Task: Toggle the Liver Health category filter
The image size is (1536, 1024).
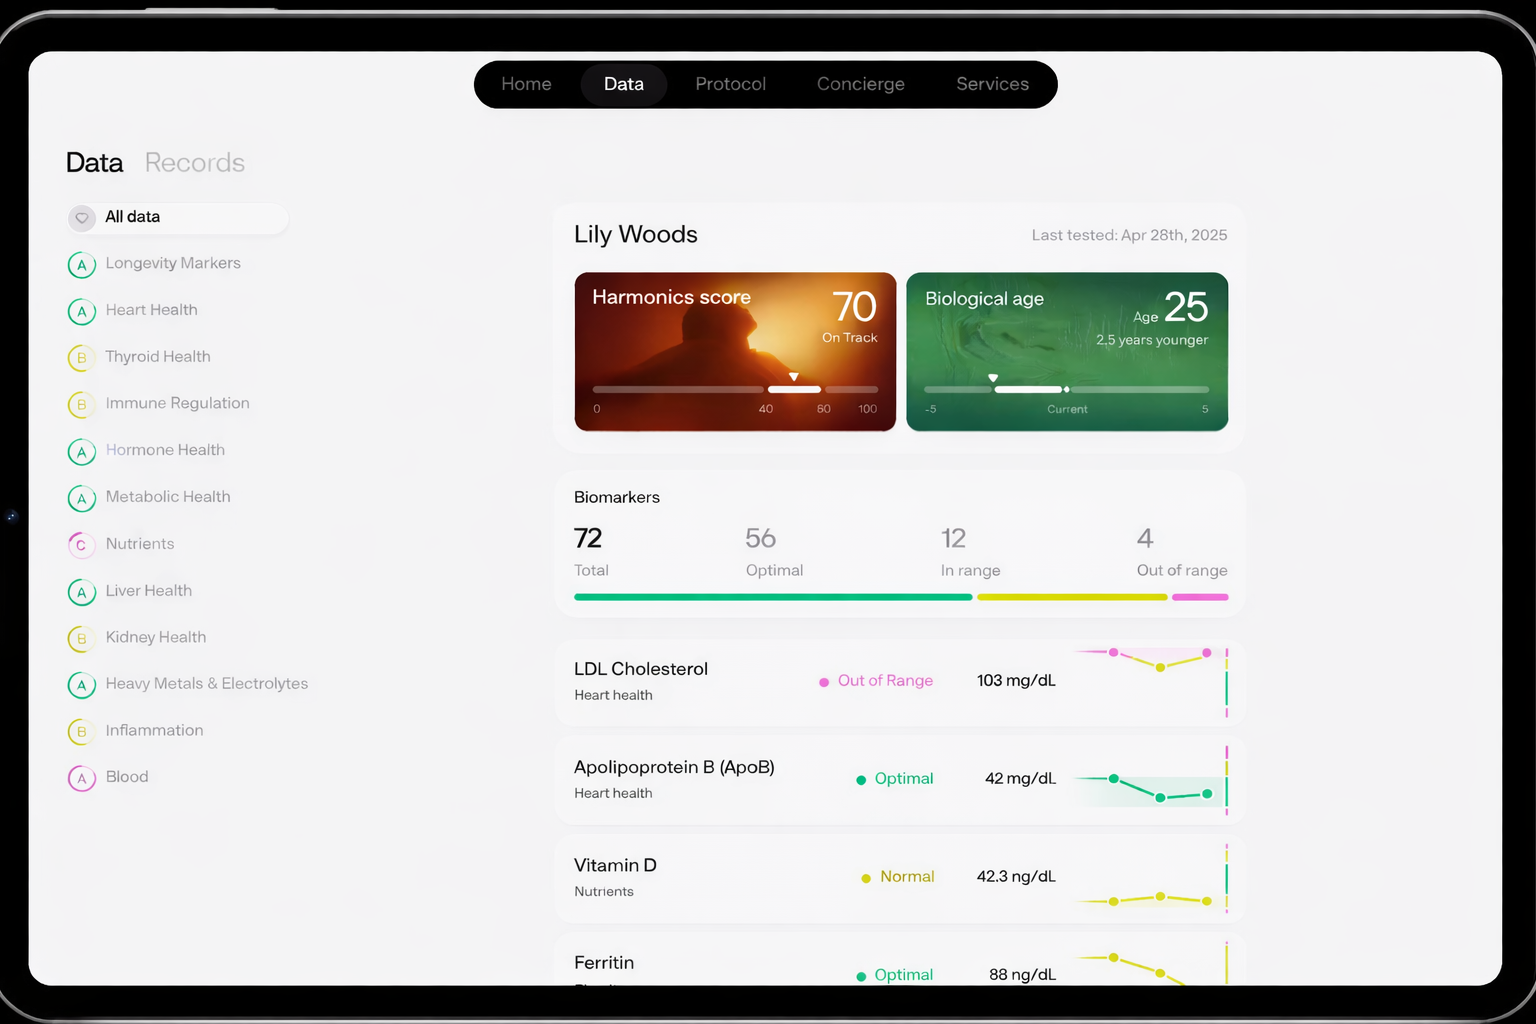Action: 149,591
